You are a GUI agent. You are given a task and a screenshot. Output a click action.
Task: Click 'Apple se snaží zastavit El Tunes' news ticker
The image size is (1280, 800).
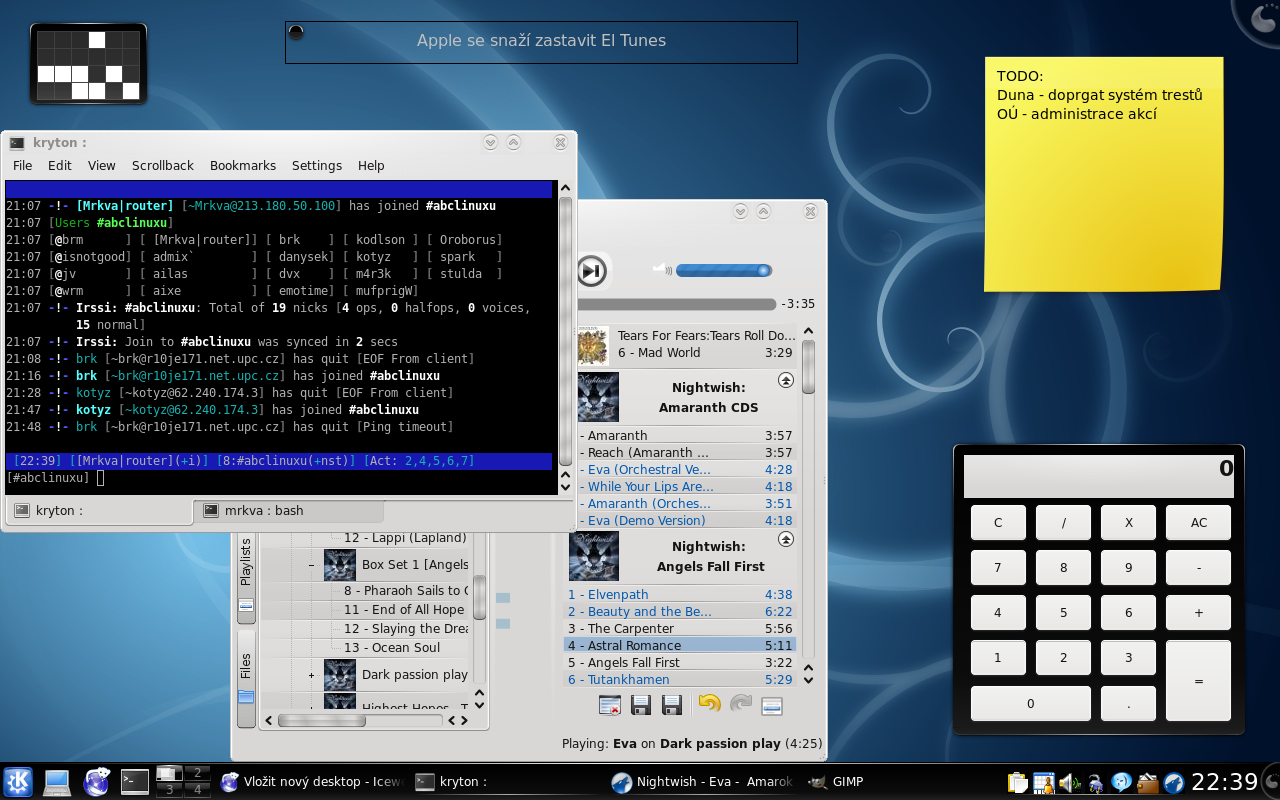tap(541, 41)
